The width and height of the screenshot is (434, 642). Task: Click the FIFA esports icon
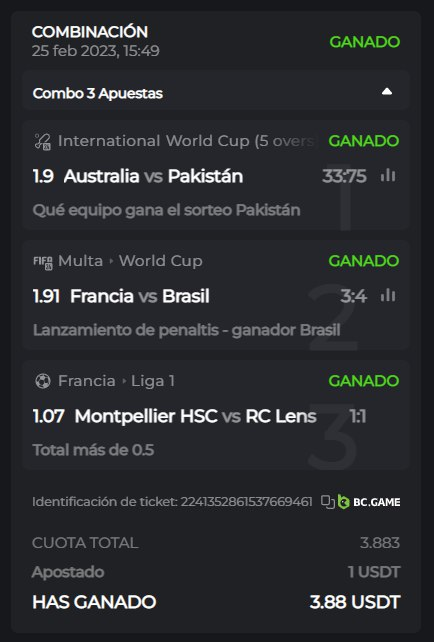click(43, 262)
